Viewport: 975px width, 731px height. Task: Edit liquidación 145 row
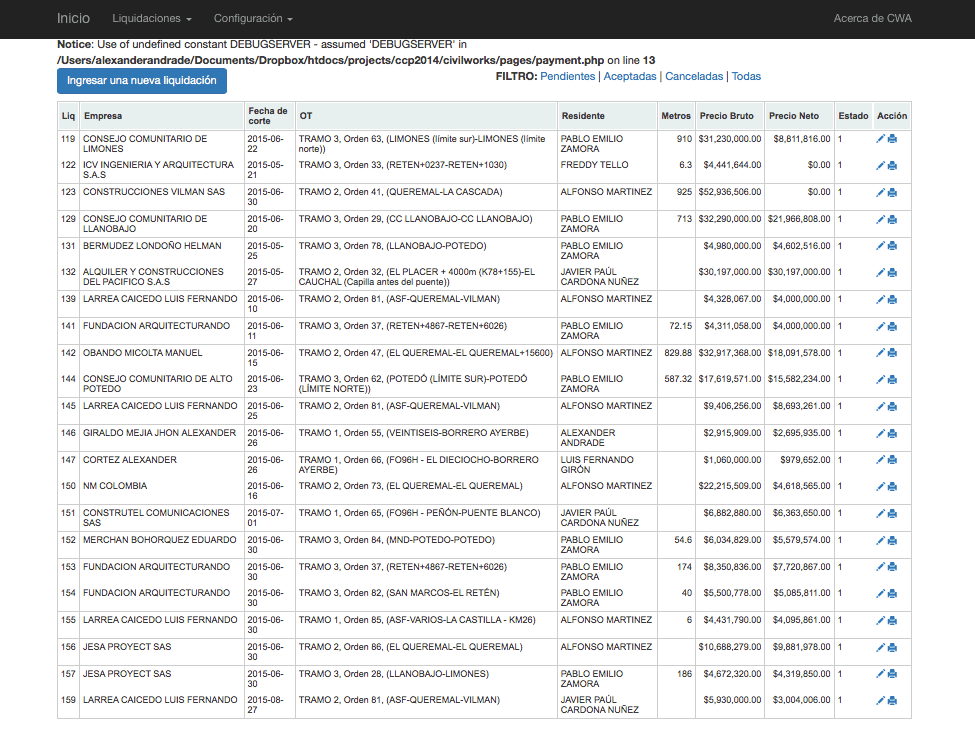[x=880, y=407]
